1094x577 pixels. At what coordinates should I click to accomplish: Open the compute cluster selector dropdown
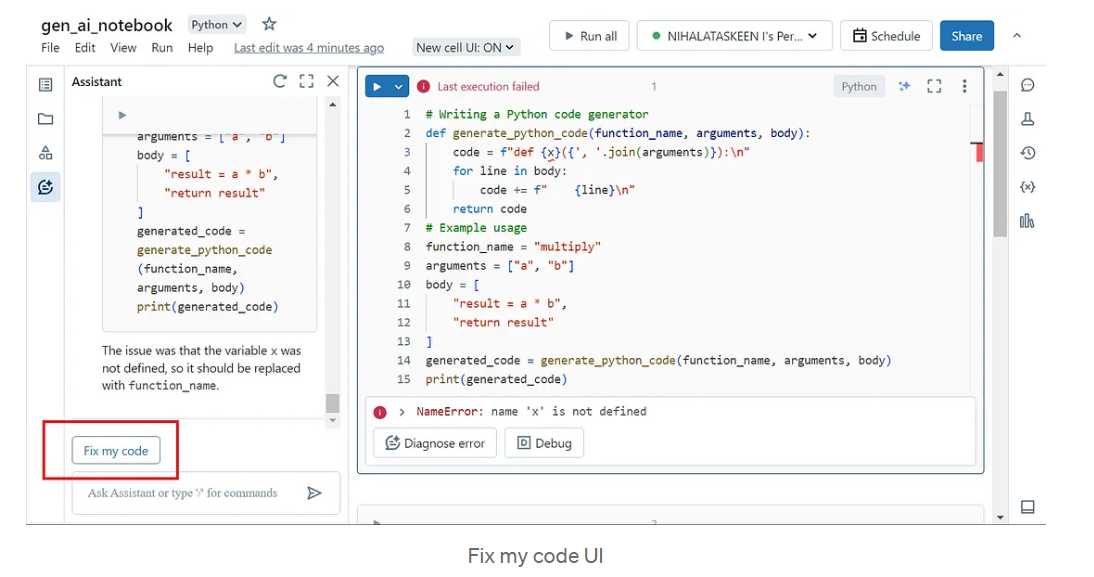tap(734, 36)
